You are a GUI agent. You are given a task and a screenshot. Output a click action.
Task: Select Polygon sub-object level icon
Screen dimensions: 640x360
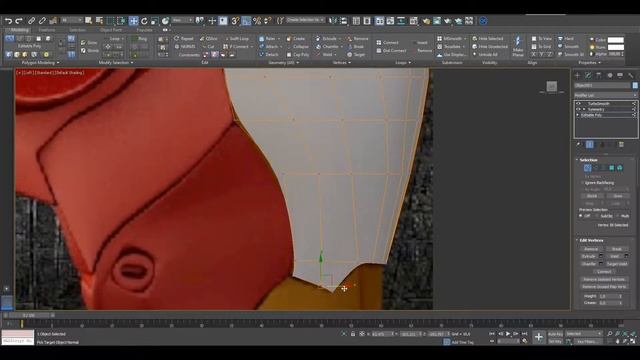612,168
